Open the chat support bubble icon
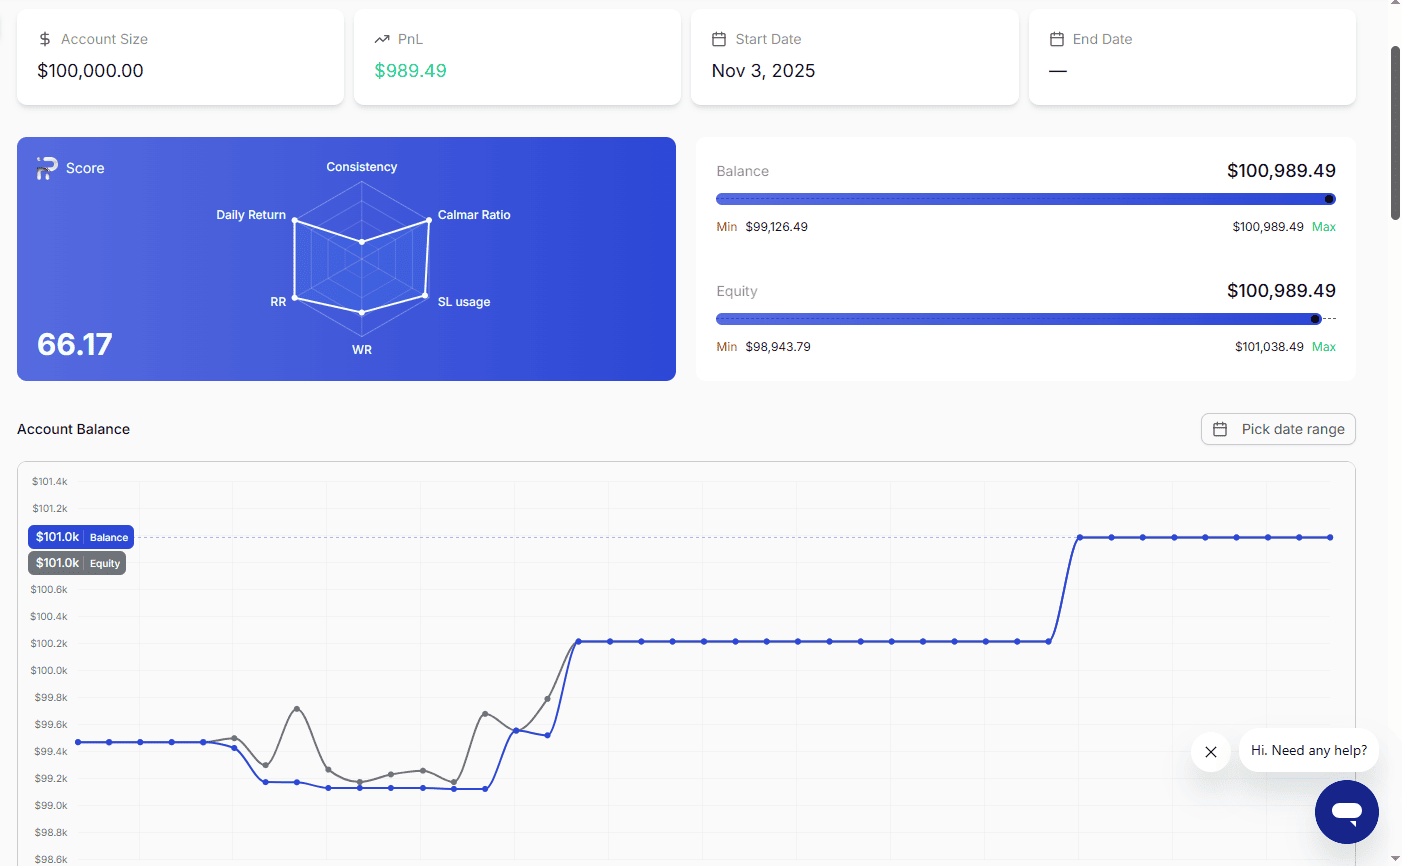The image size is (1402, 866). pyautogui.click(x=1346, y=812)
